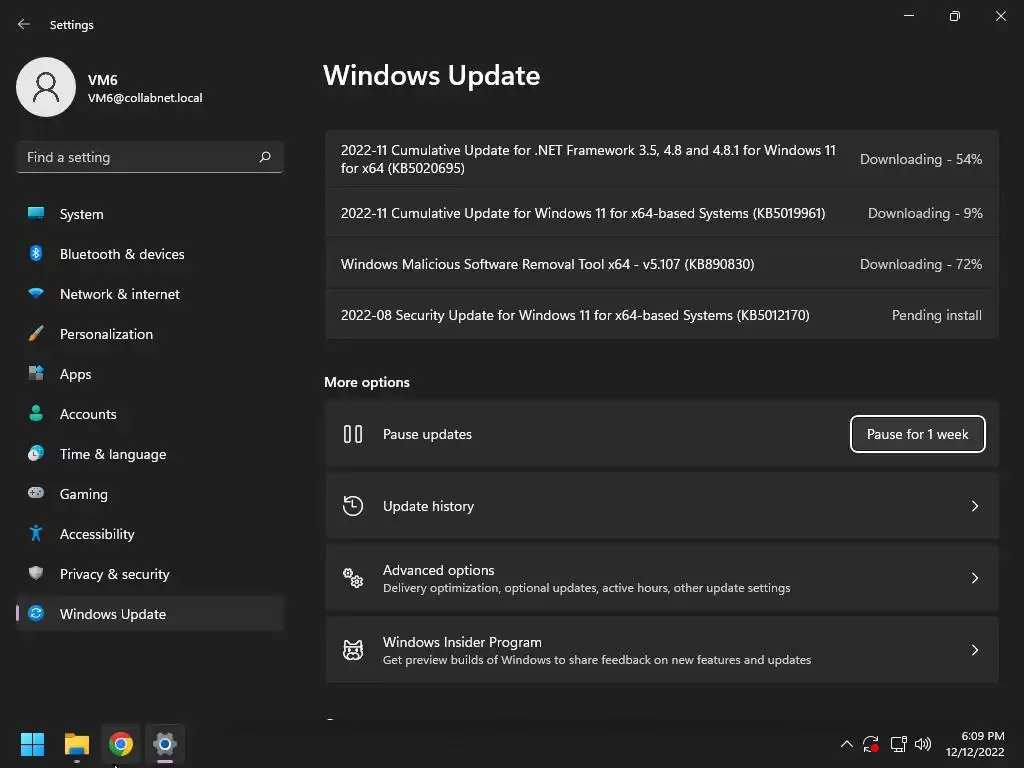Click the Gaming controller icon

(36, 493)
